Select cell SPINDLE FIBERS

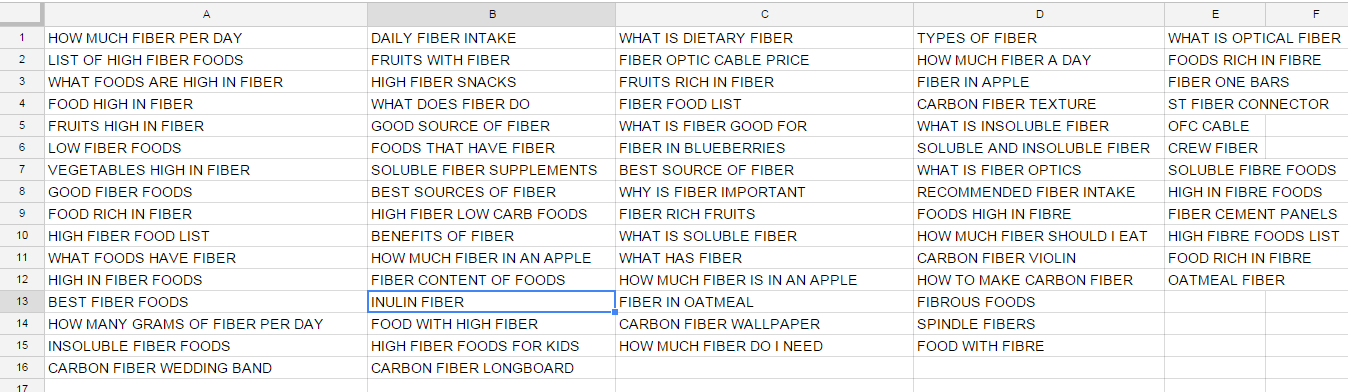[x=1039, y=324]
